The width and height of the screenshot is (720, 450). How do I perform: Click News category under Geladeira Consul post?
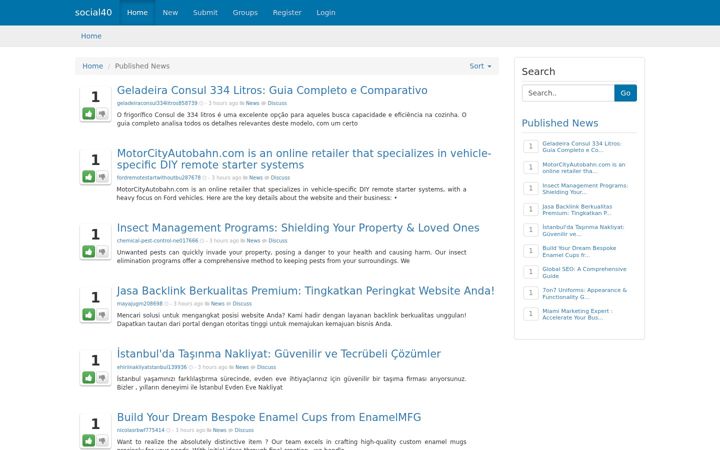click(x=253, y=103)
